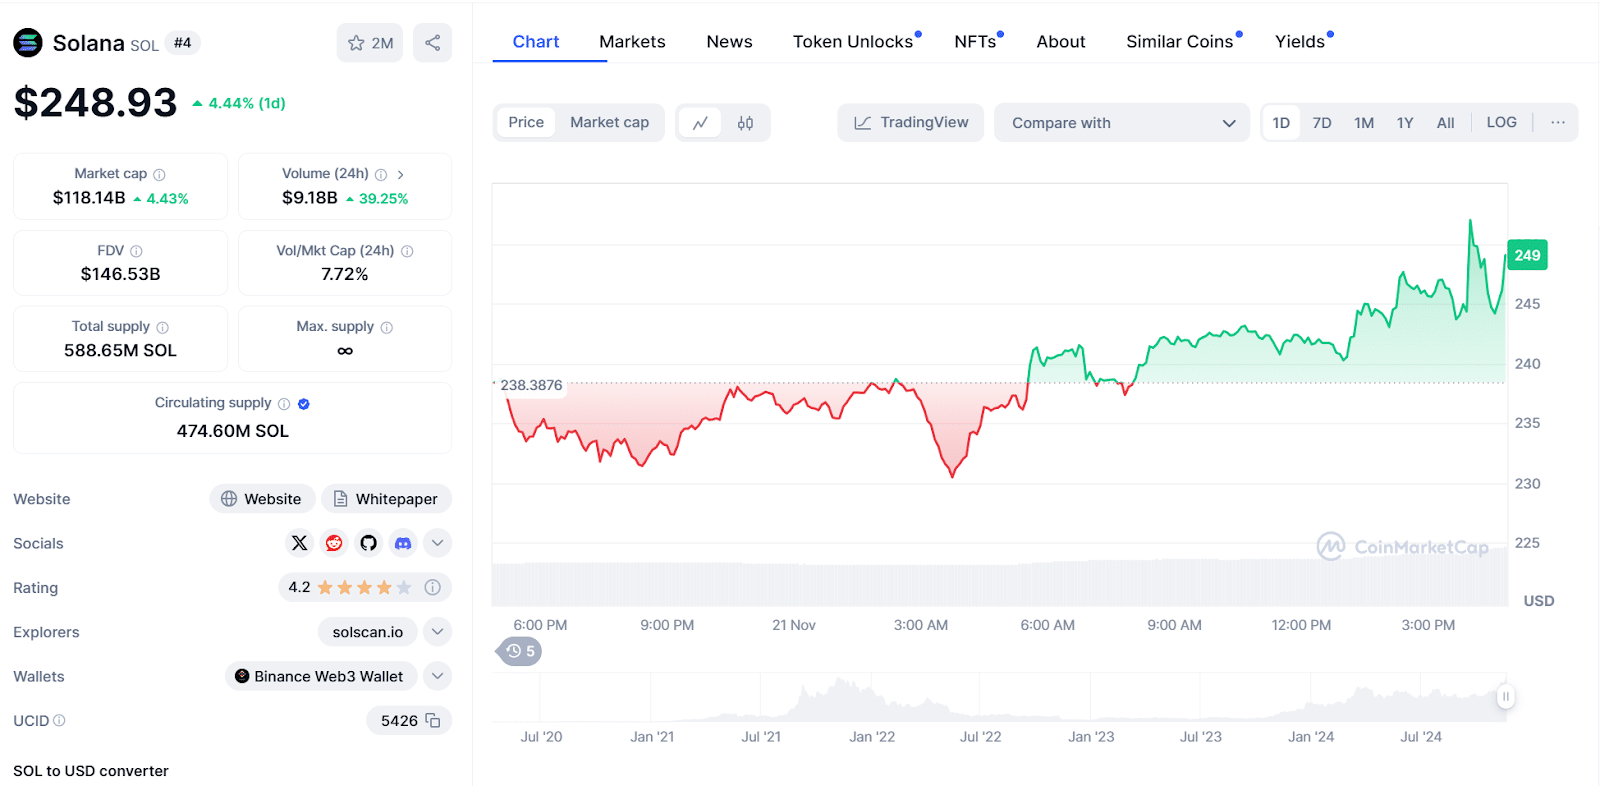Open the share icon button
This screenshot has width=1600, height=786.
click(x=433, y=43)
